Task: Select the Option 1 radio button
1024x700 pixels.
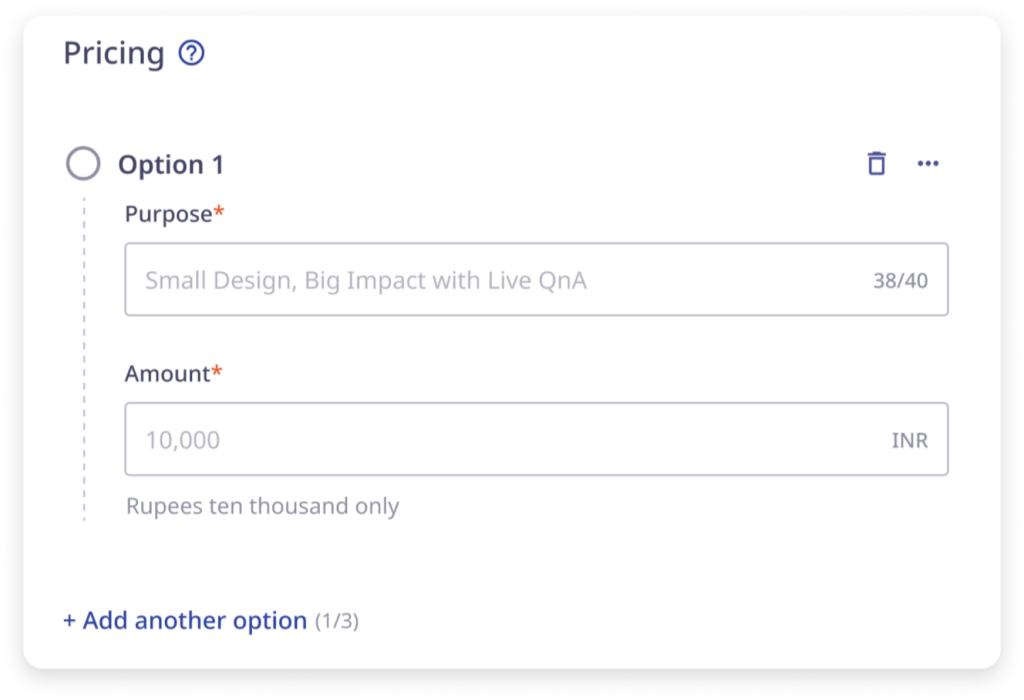Action: pyautogui.click(x=83, y=163)
